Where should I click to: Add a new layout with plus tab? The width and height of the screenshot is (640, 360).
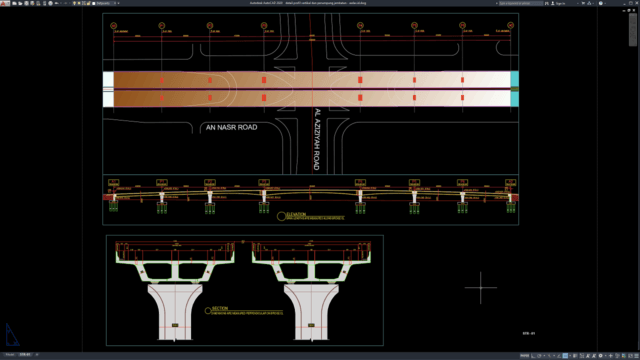point(37,354)
